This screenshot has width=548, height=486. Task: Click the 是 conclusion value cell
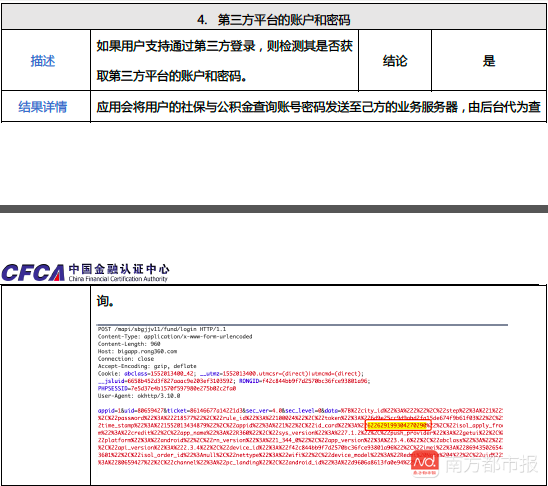point(489,60)
